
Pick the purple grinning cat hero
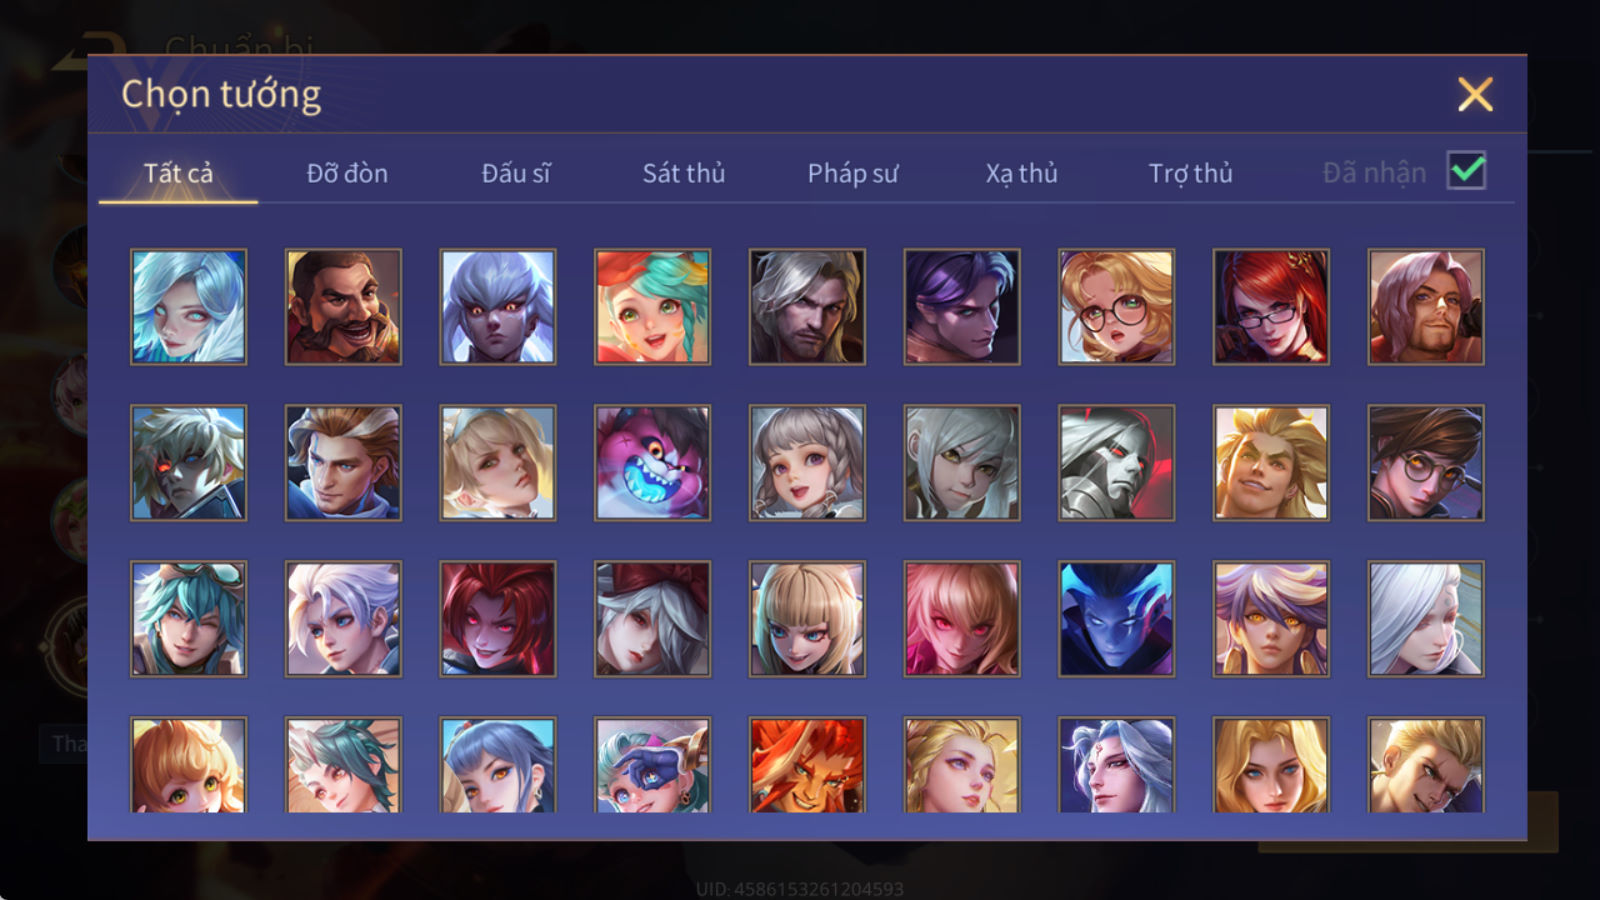click(x=652, y=463)
